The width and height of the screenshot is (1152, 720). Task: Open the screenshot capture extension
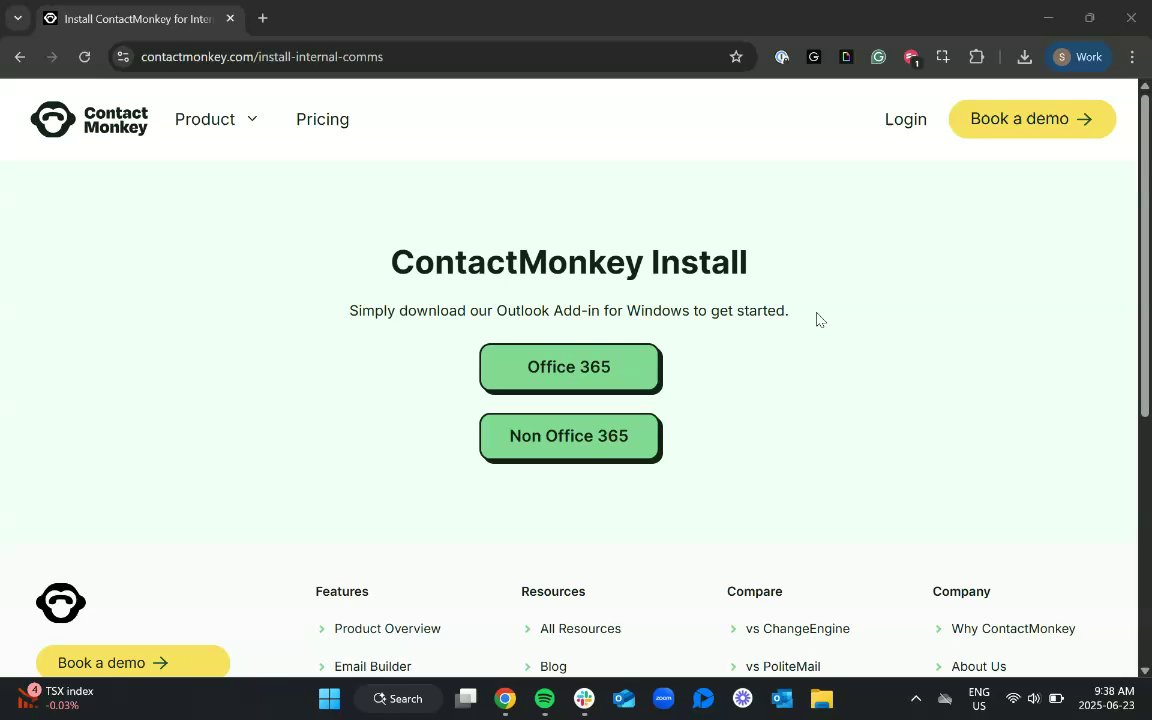[x=943, y=56]
